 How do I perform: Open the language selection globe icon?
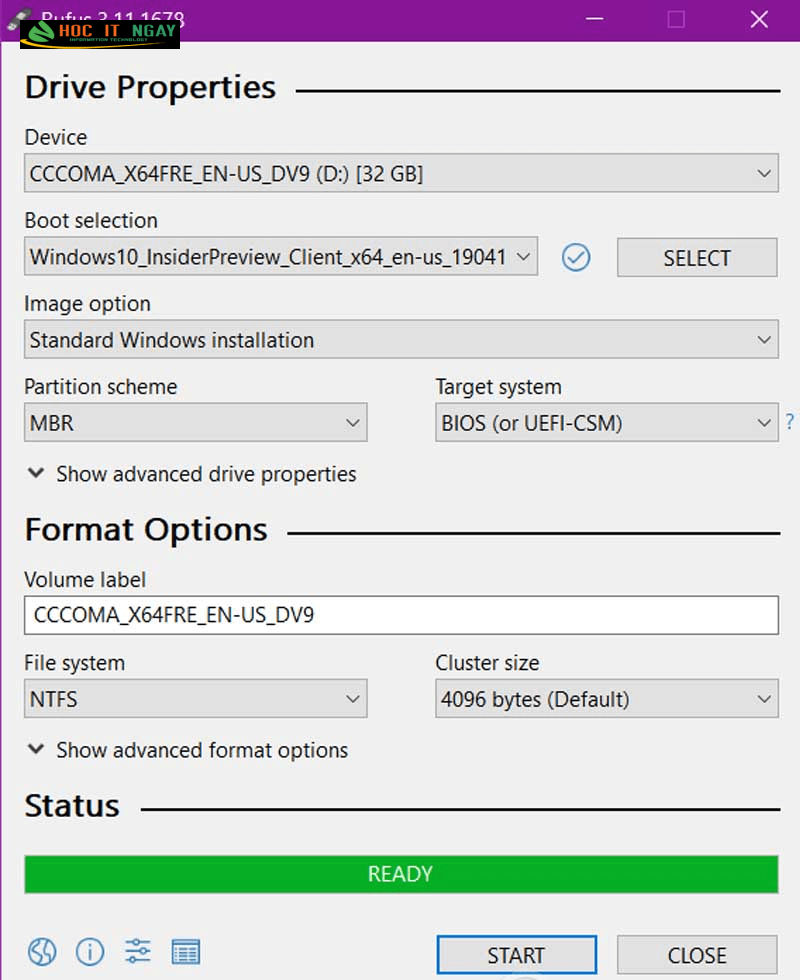(42, 952)
